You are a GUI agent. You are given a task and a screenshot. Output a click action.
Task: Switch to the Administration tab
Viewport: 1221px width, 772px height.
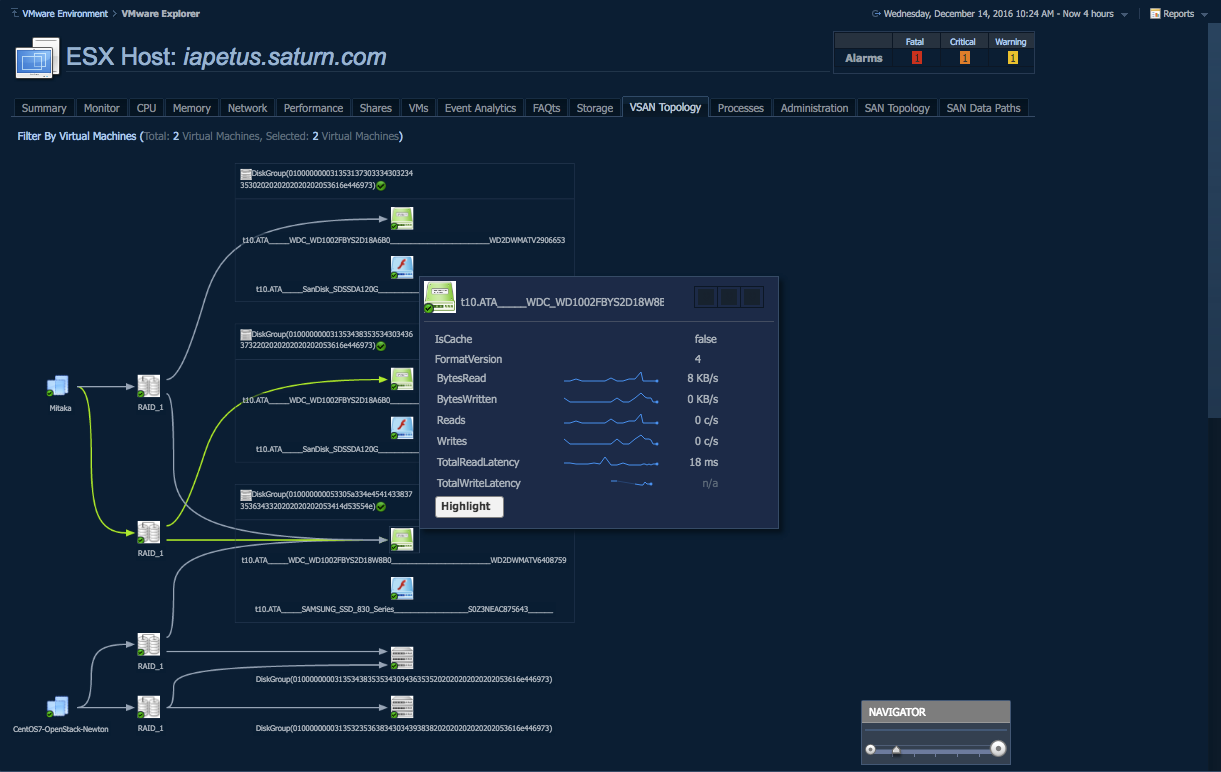[x=815, y=108]
